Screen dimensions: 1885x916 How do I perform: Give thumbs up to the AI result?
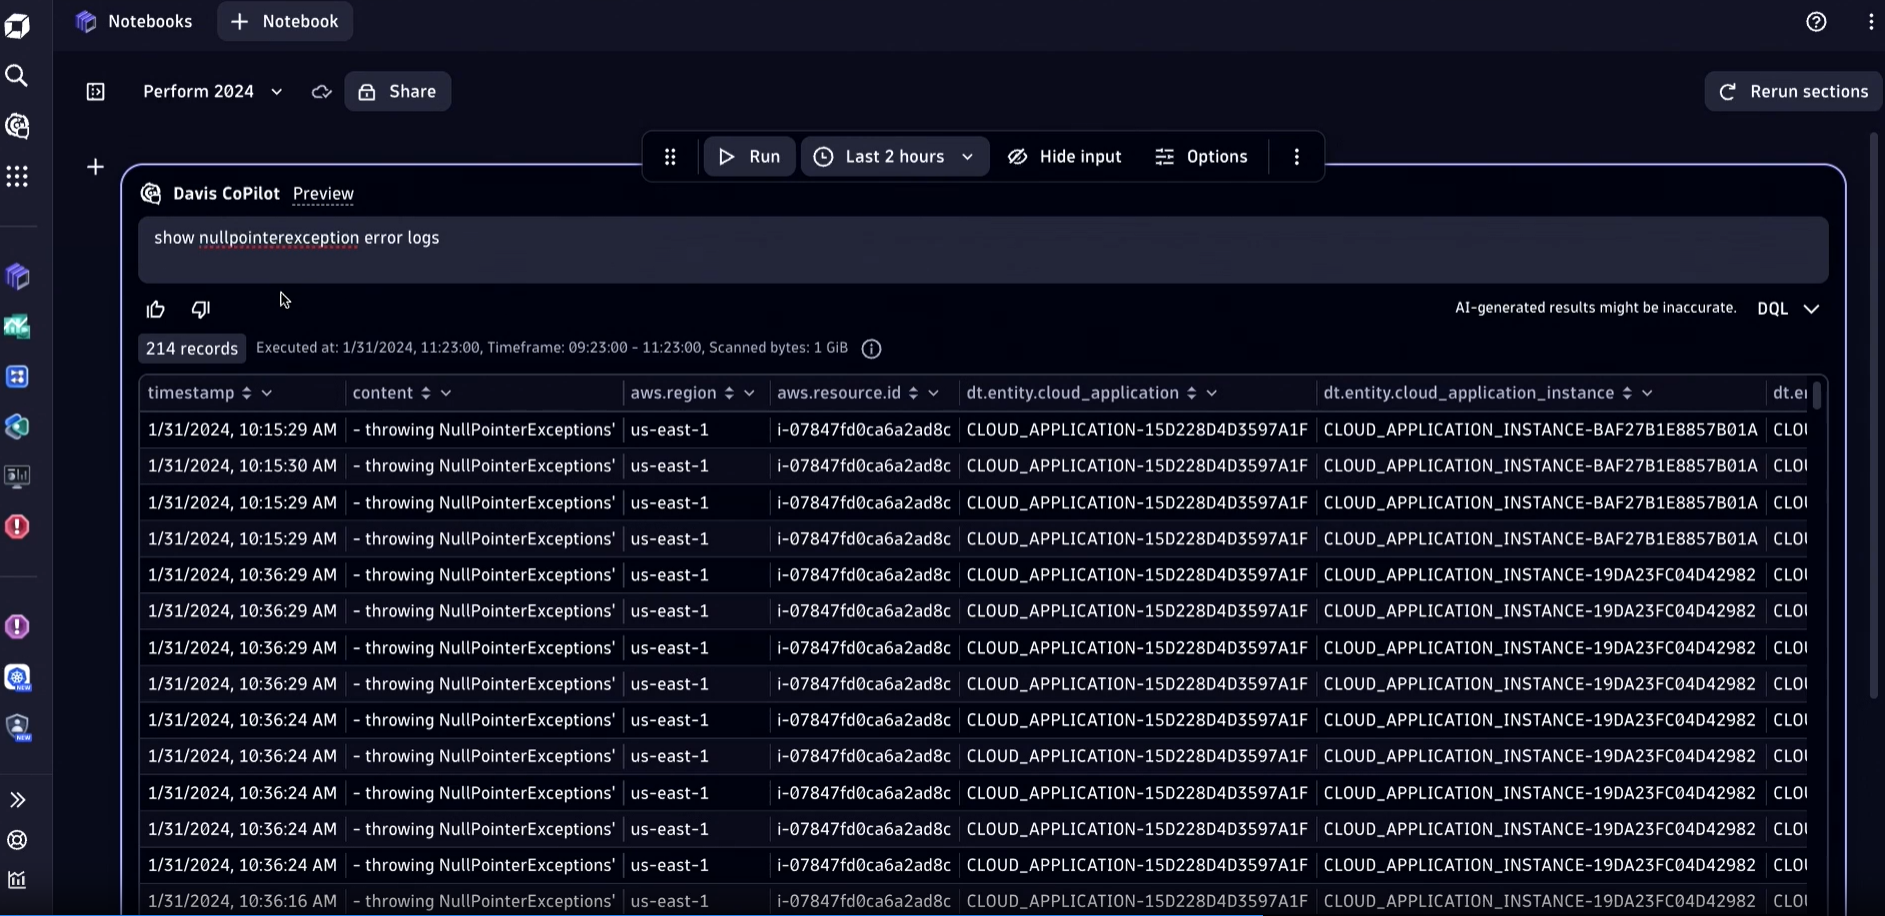click(155, 309)
